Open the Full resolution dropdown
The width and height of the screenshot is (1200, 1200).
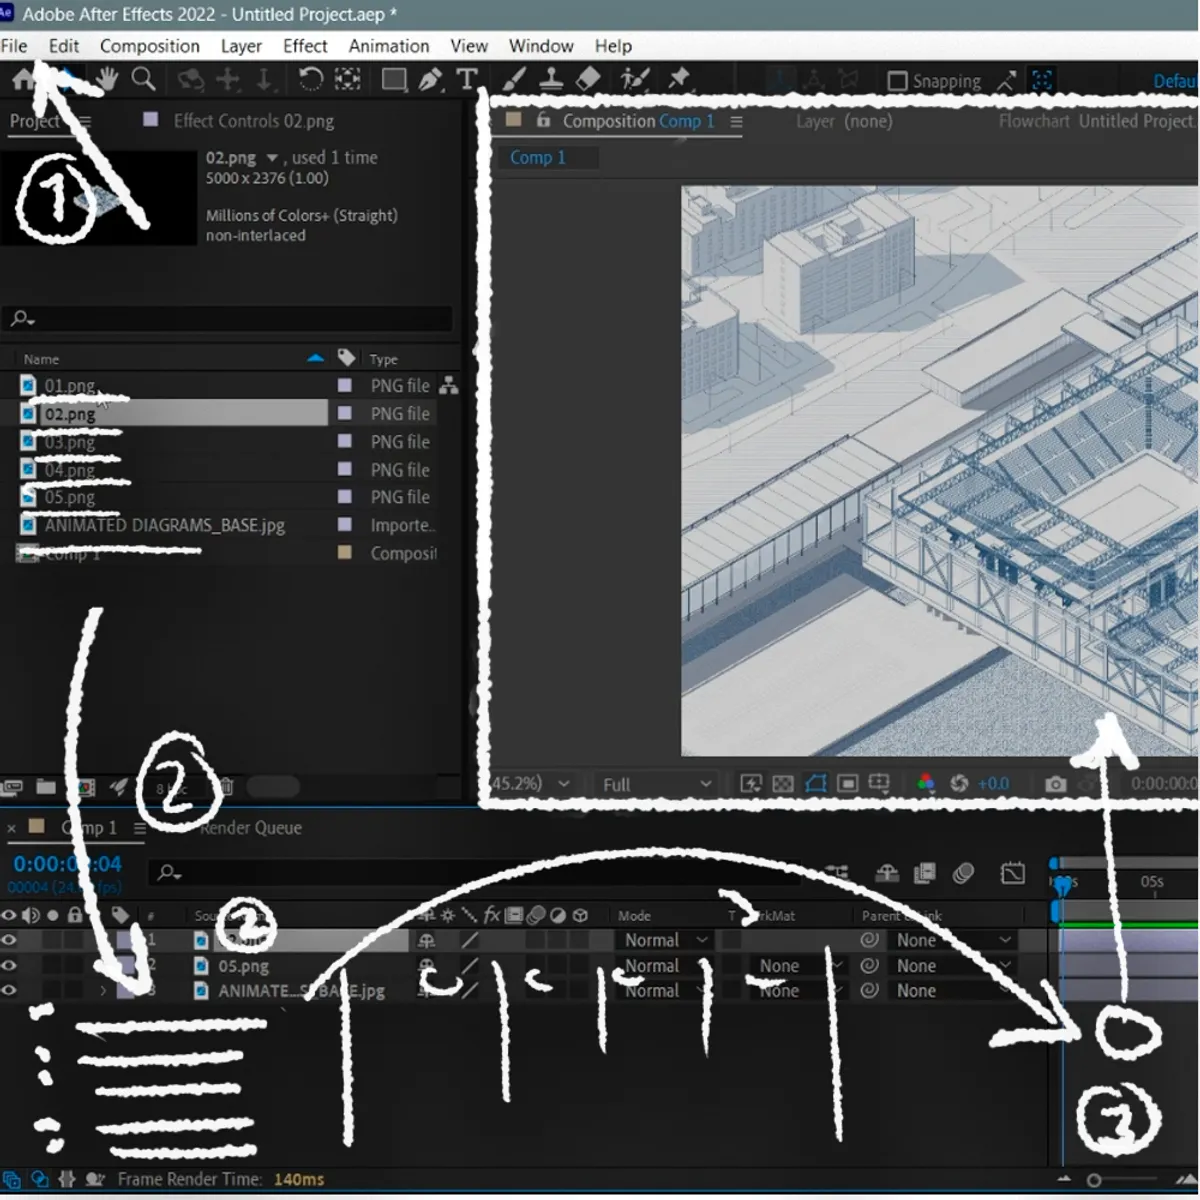(x=655, y=784)
